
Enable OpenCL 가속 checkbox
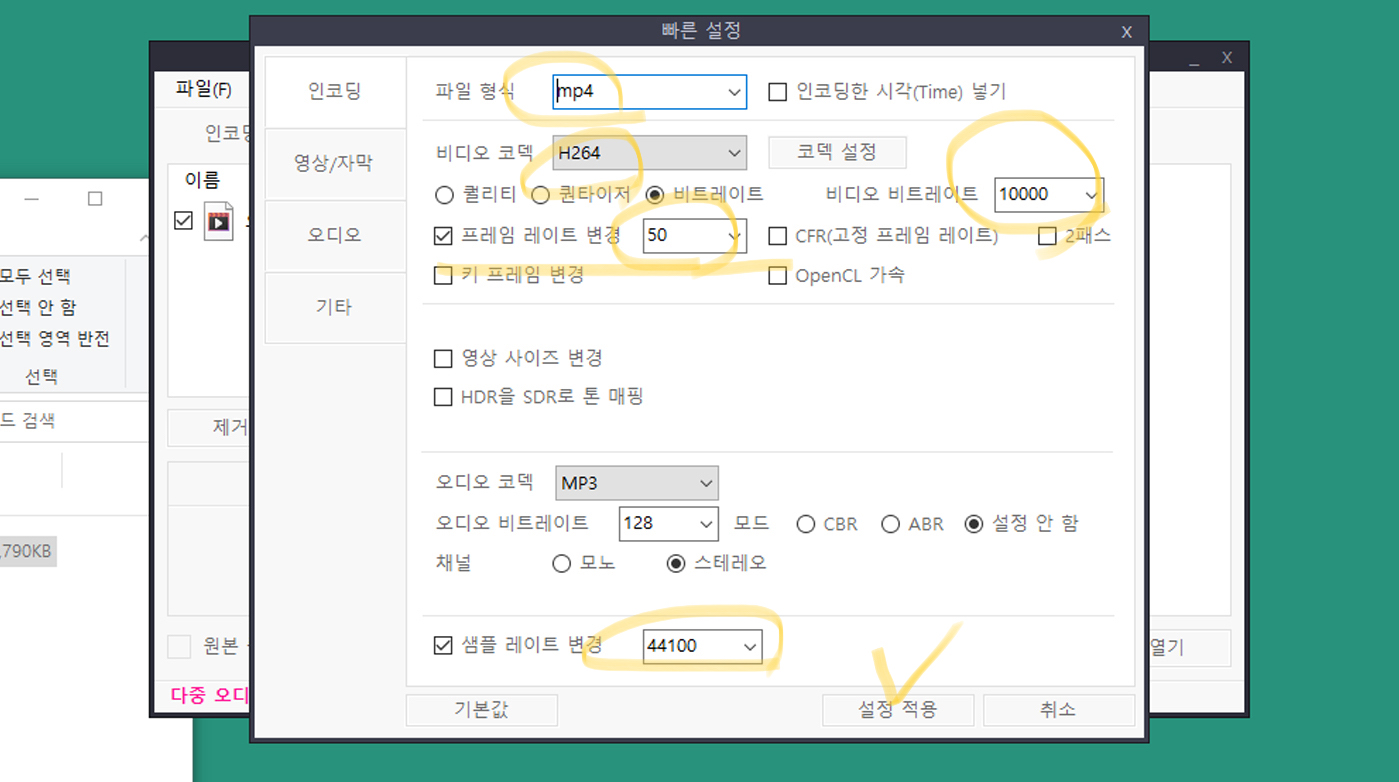(x=778, y=276)
